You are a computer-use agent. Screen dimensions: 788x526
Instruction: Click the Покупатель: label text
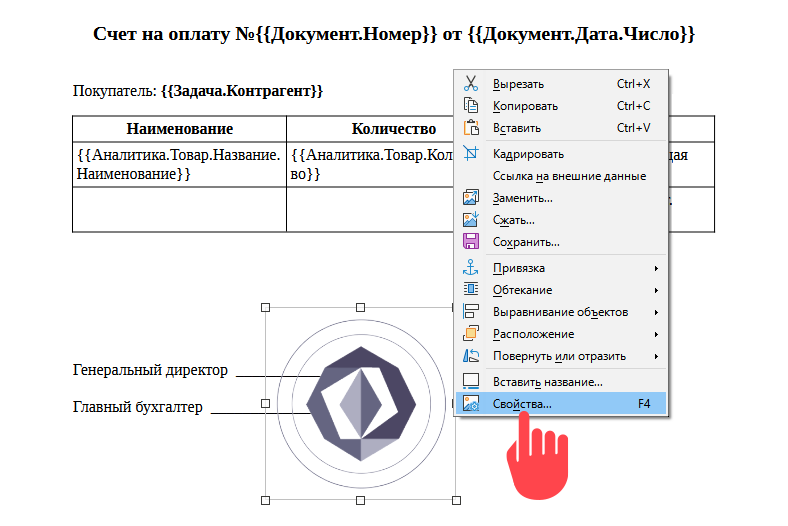(115, 91)
